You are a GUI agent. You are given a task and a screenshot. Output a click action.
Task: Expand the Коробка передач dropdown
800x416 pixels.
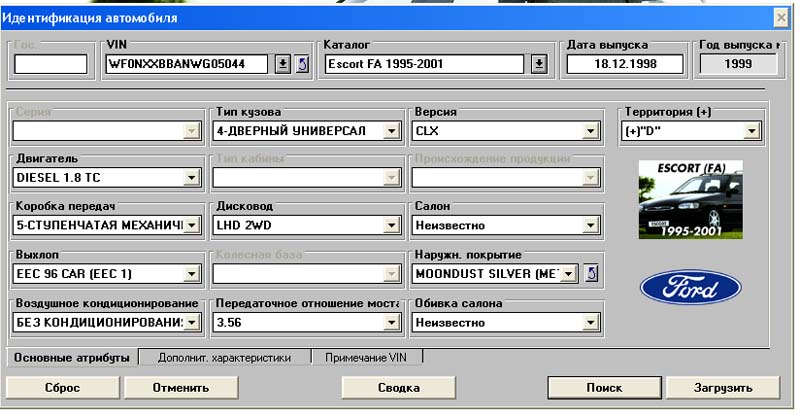coord(192,225)
